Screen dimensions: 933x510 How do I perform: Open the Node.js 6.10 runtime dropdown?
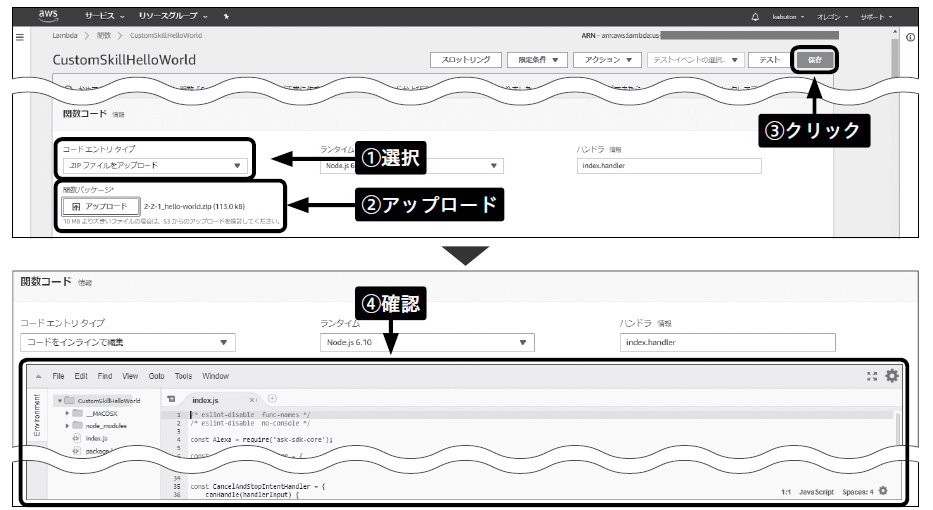point(427,342)
